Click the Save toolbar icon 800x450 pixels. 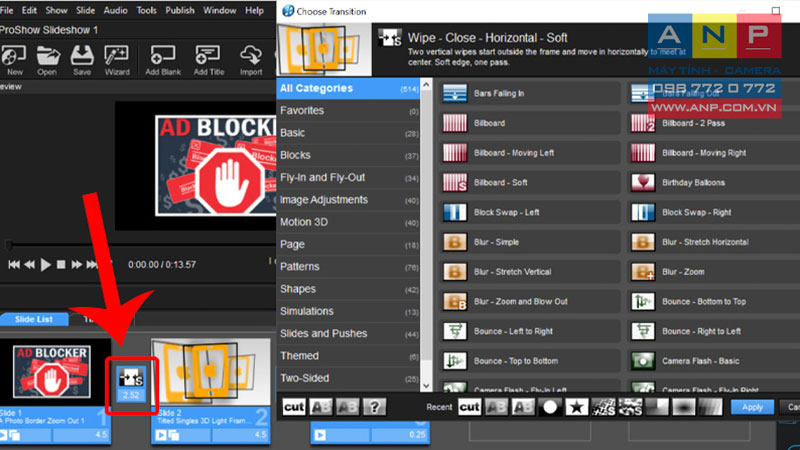[82, 60]
